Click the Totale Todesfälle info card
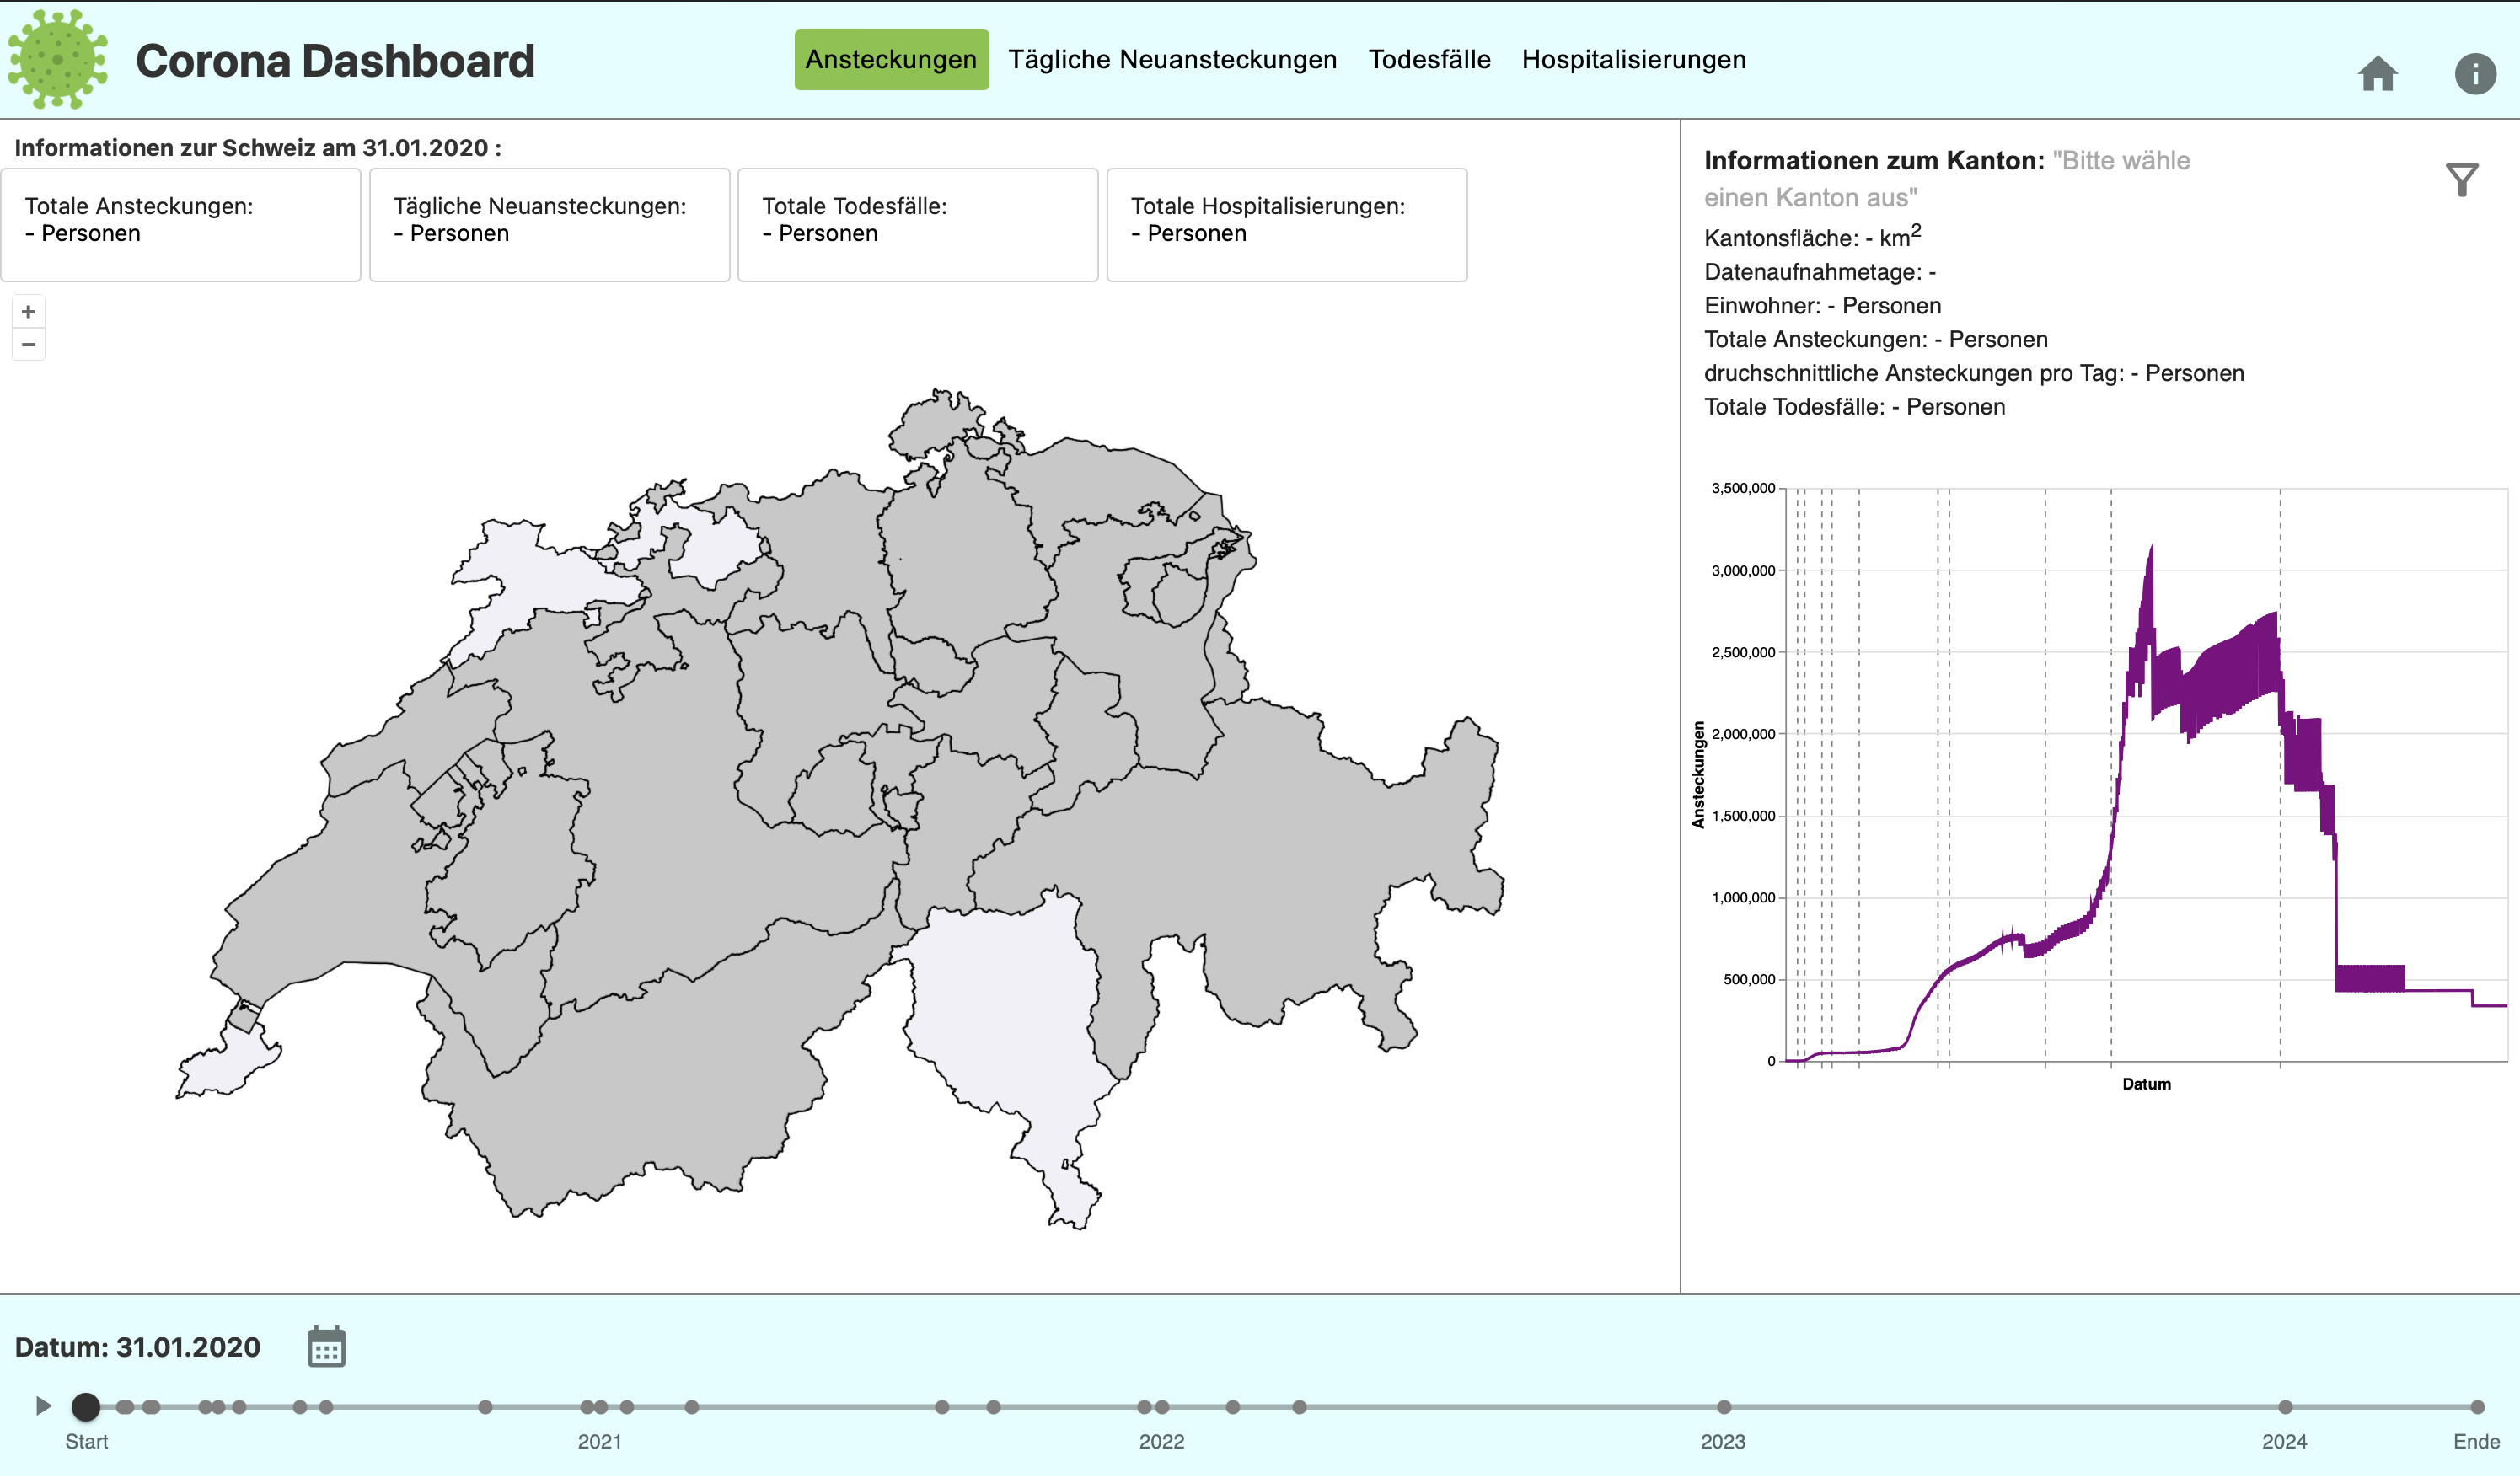 [917, 225]
